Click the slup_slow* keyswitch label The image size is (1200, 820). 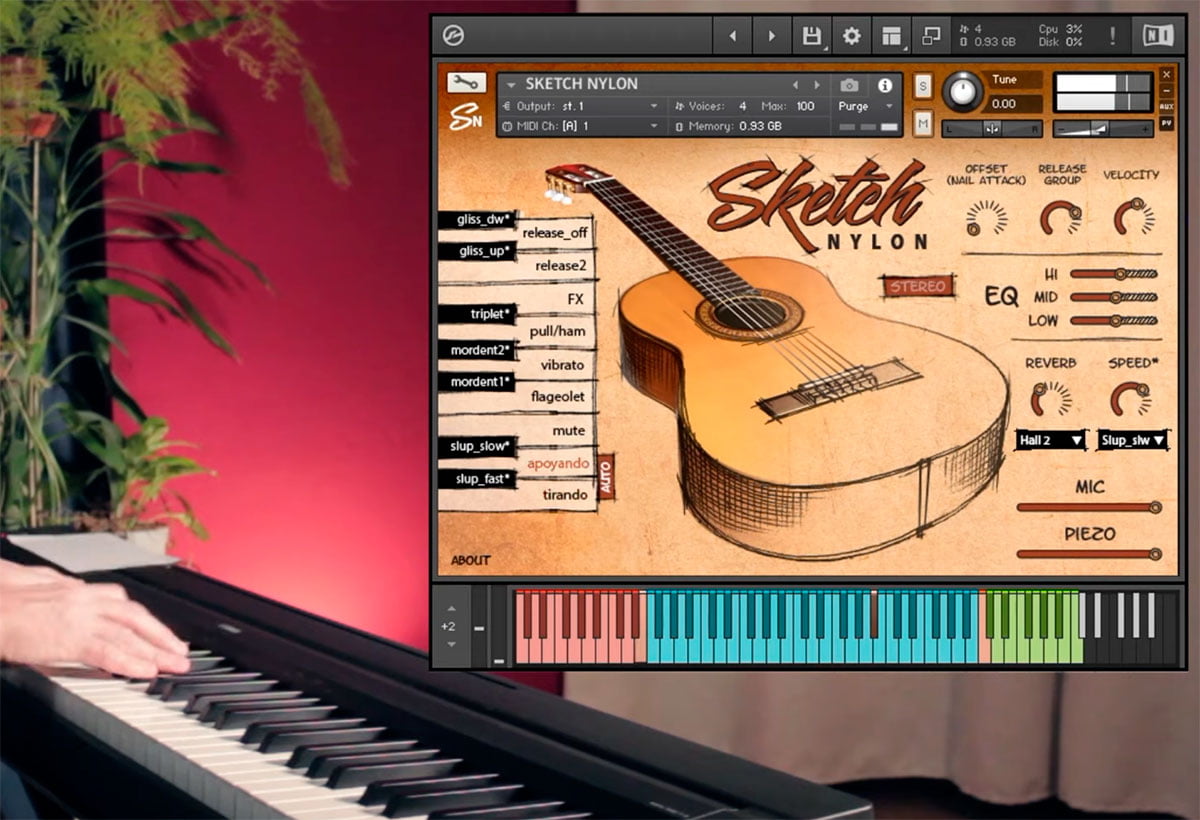pyautogui.click(x=477, y=447)
